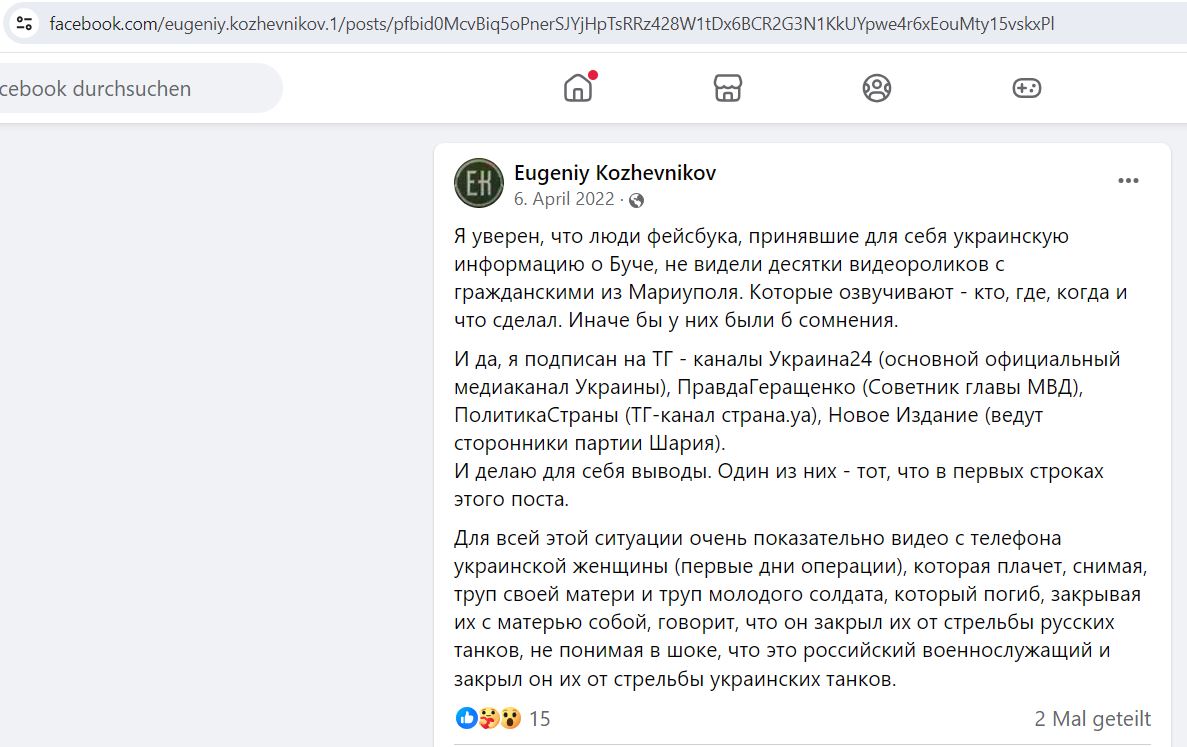Click the Care reaction emoji icon
The width and height of the screenshot is (1187, 747).
click(x=489, y=717)
